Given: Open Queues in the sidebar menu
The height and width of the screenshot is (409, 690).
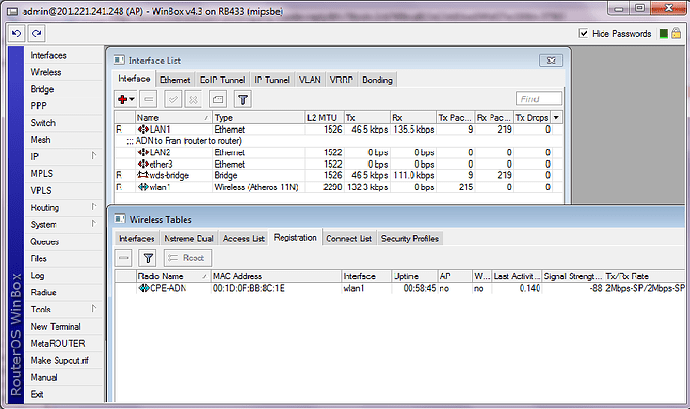Looking at the screenshot, I should click(64, 242).
